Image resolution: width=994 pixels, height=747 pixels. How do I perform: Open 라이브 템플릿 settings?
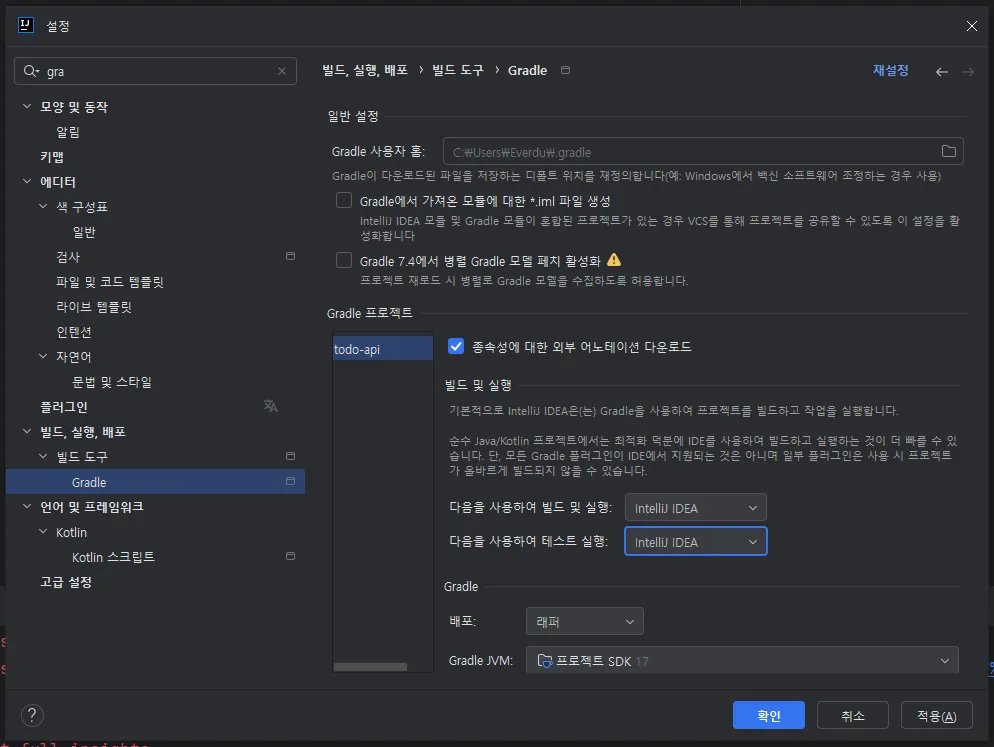94,307
